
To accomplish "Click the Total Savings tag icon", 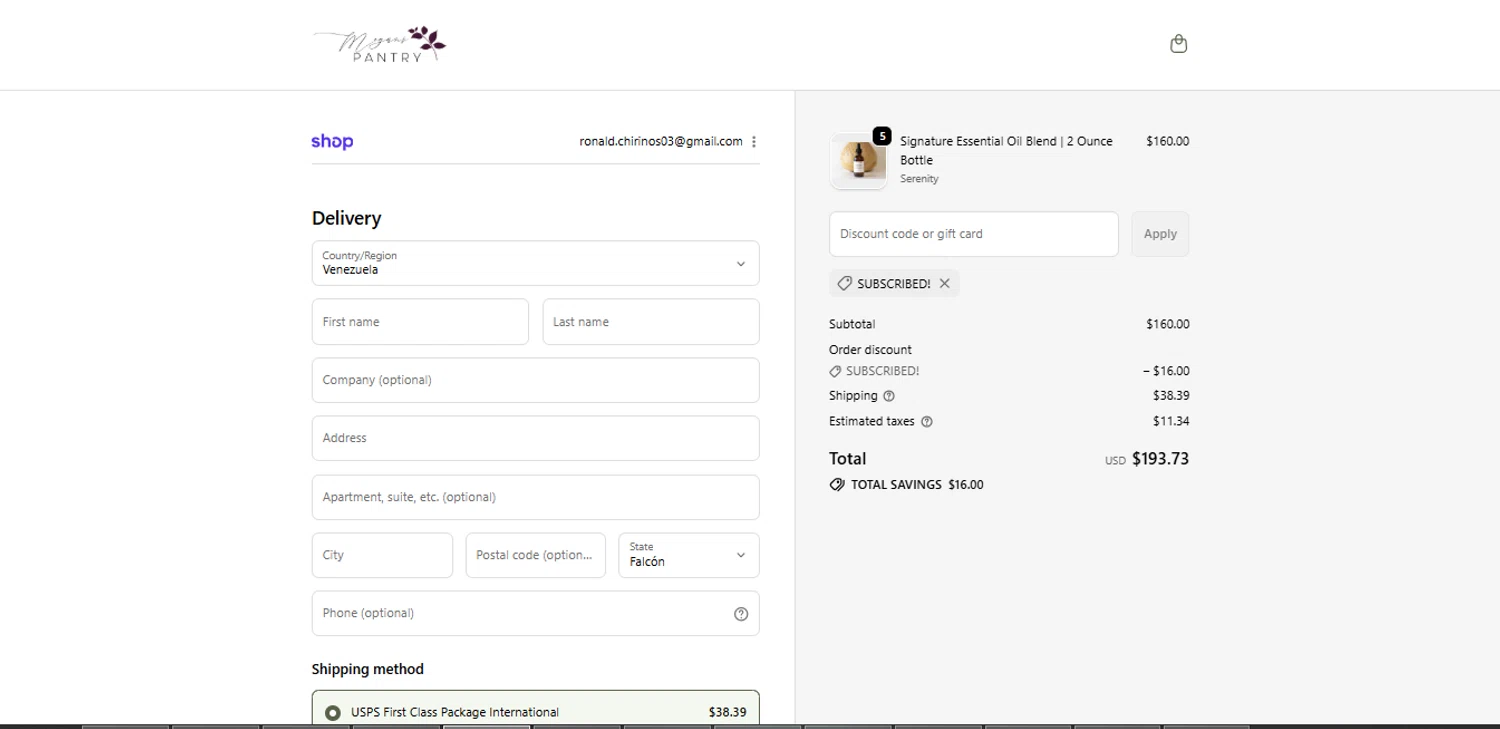I will tap(837, 485).
